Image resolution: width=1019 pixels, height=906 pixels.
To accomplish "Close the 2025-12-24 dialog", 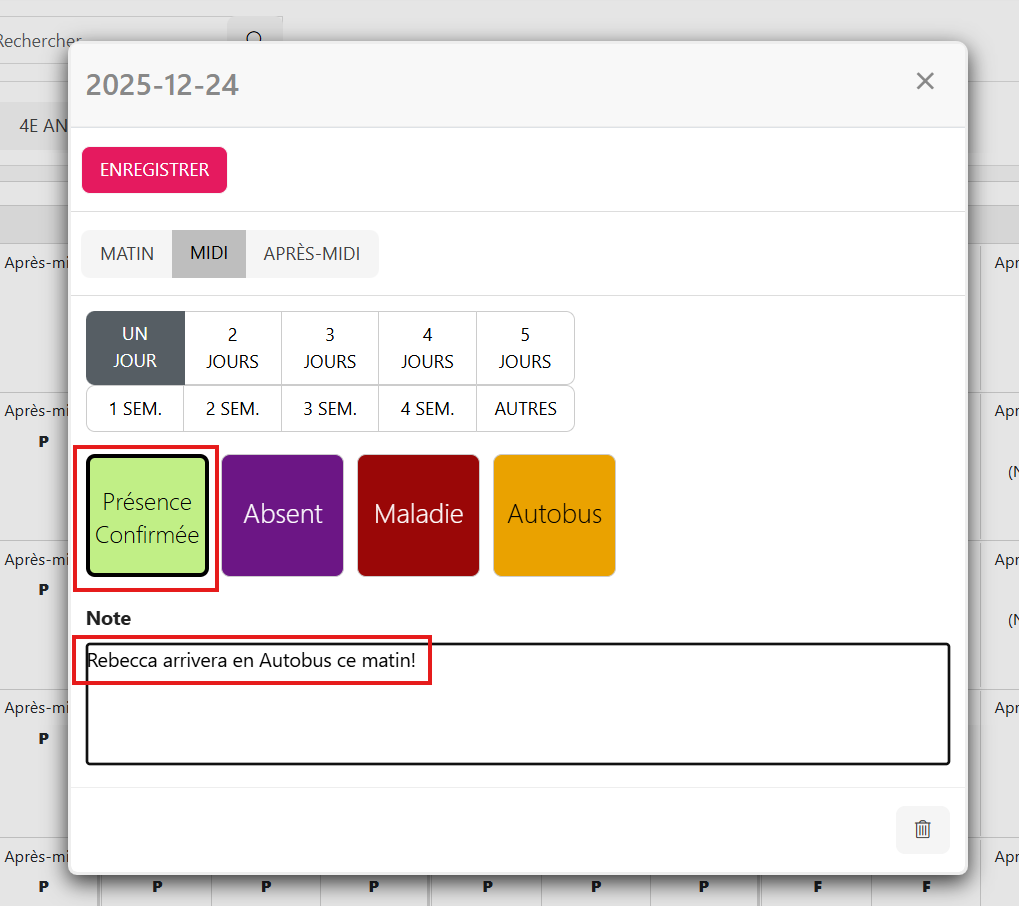I will [x=925, y=82].
